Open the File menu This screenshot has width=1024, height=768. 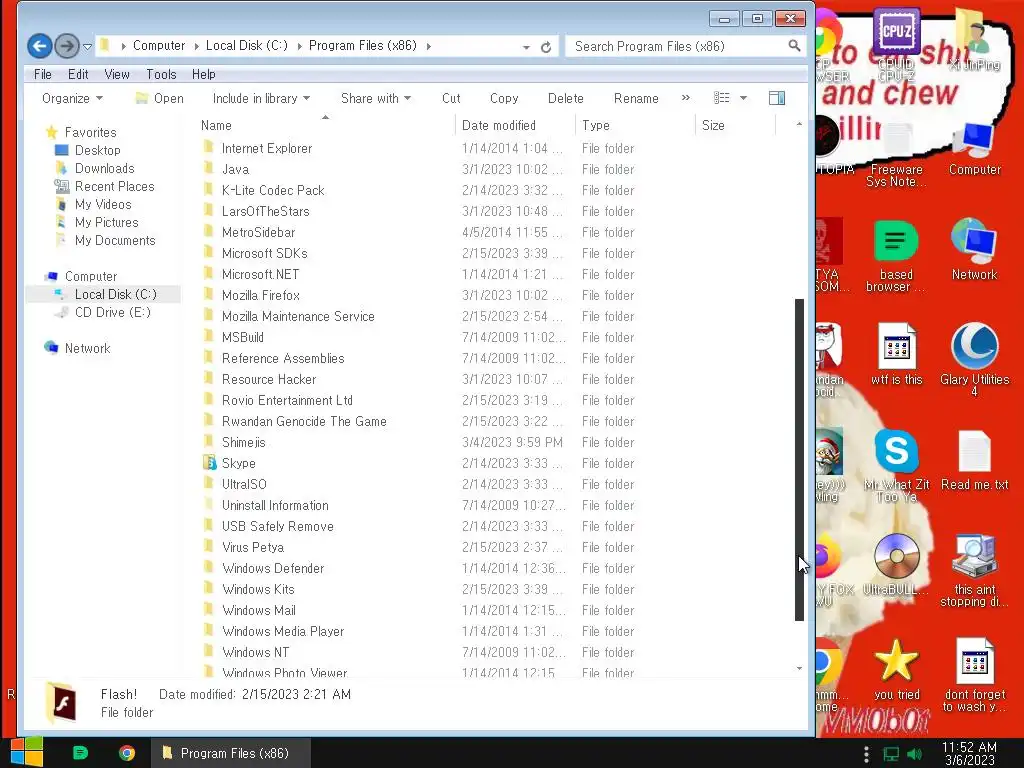point(42,74)
